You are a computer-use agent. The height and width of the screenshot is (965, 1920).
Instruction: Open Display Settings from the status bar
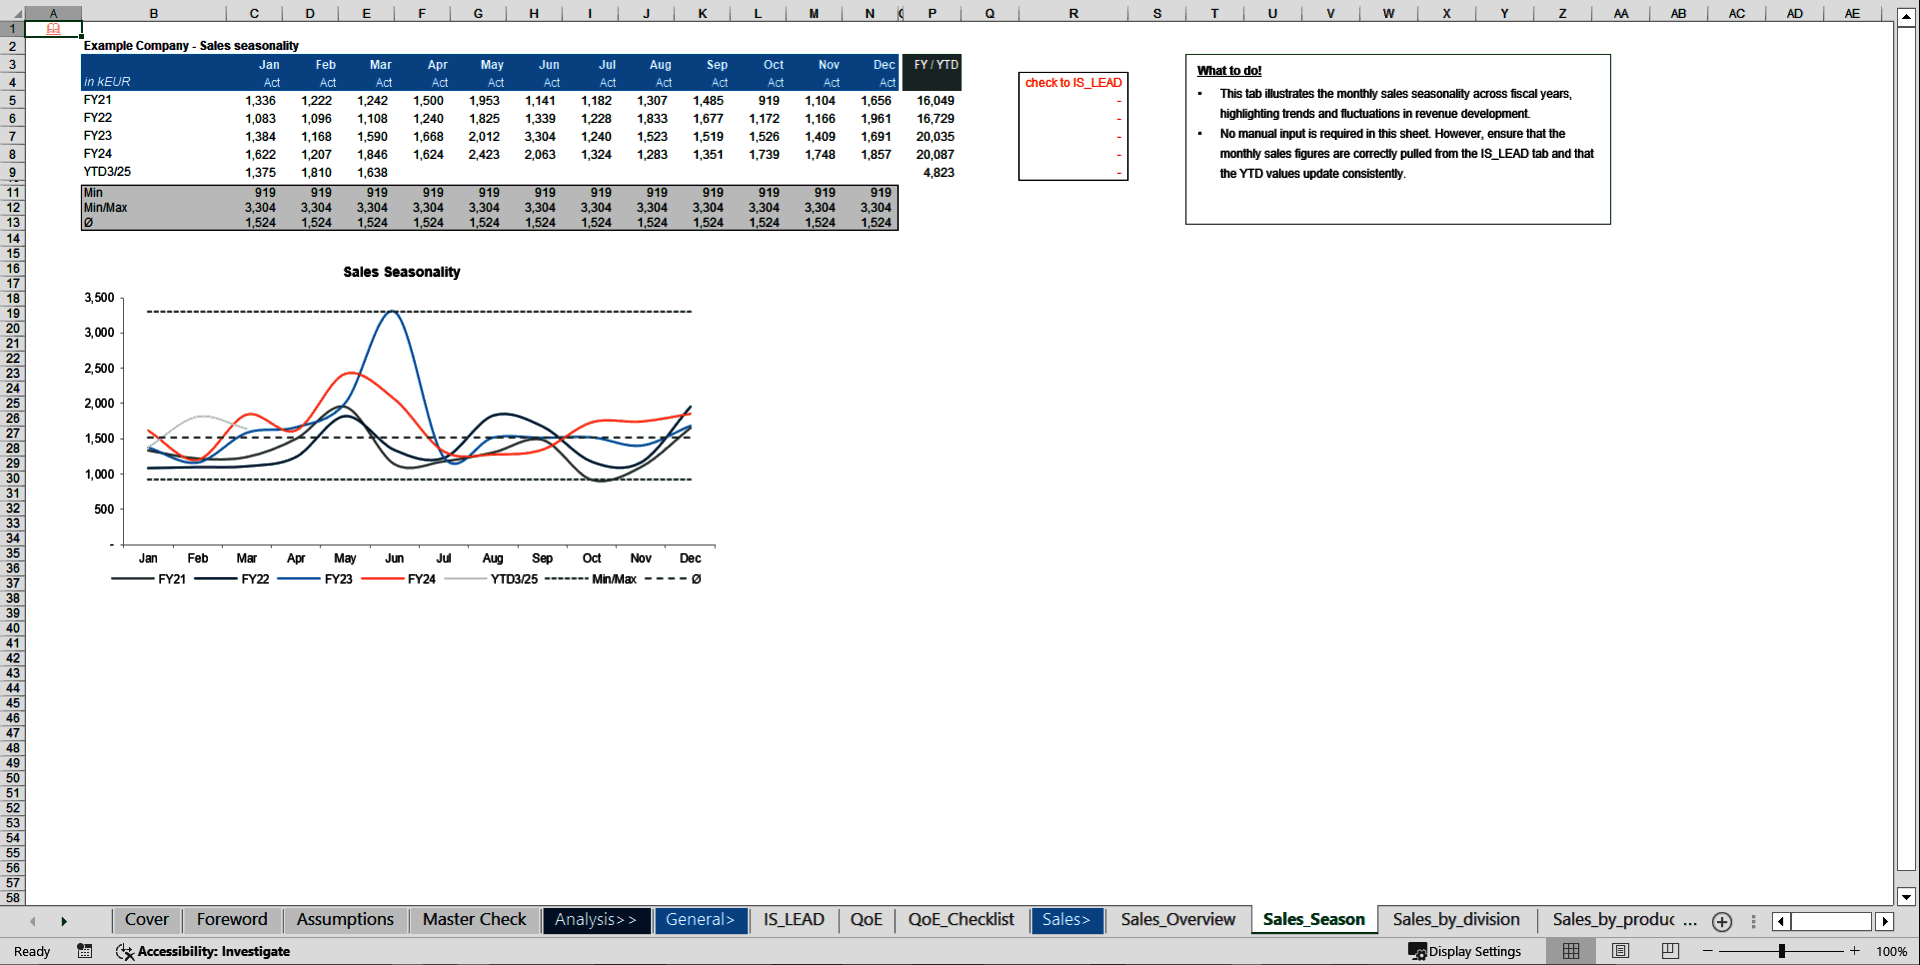point(1466,951)
